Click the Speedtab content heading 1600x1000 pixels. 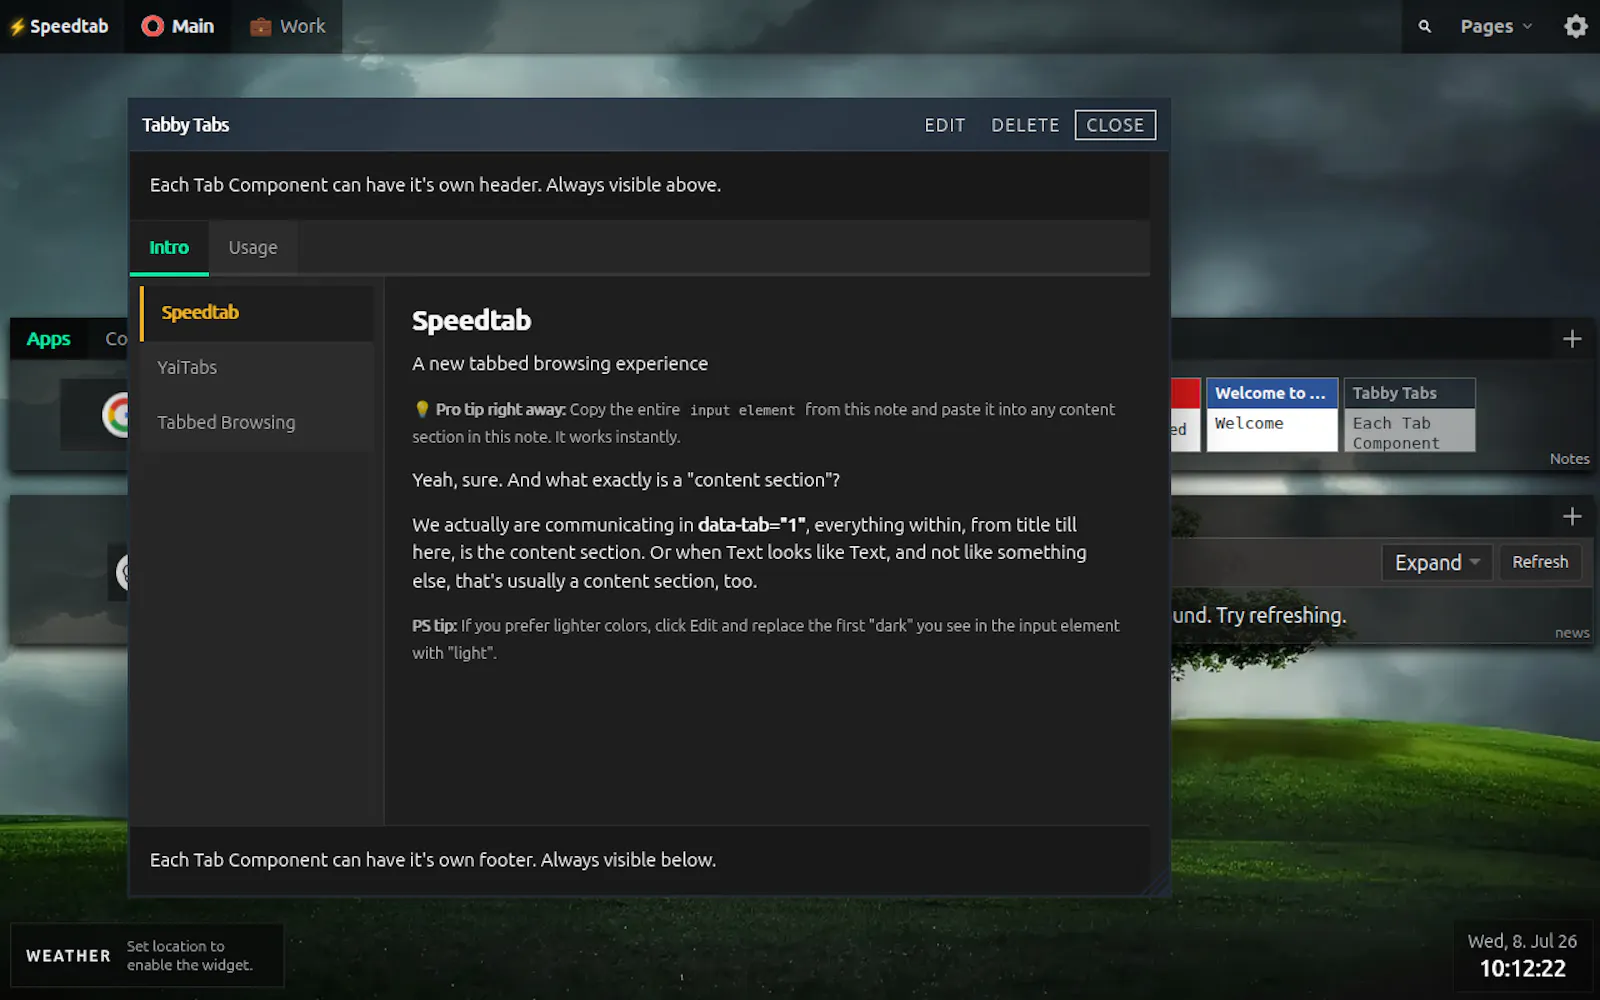pos(472,320)
